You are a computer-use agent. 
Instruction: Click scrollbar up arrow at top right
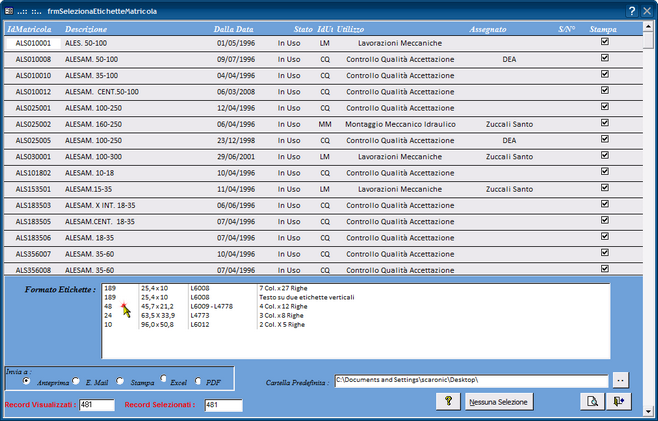click(x=649, y=27)
